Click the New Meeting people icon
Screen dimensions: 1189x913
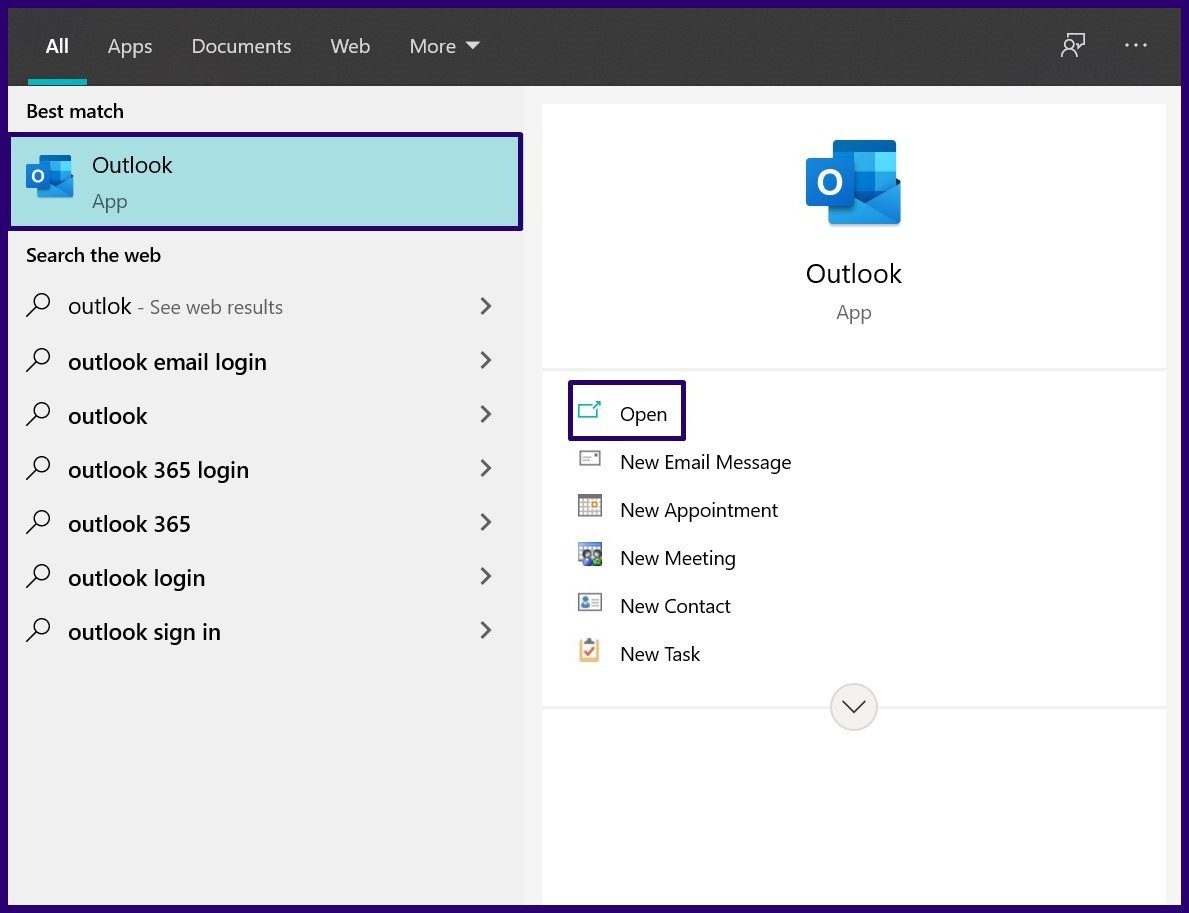pyautogui.click(x=589, y=554)
